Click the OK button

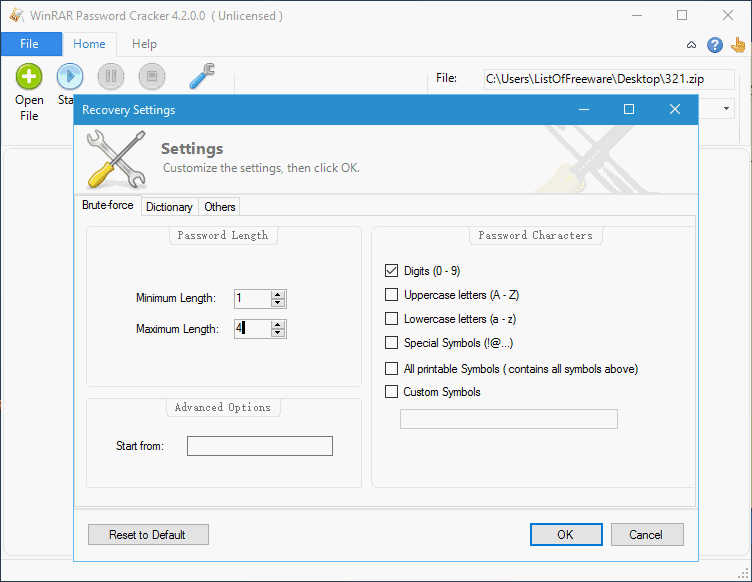566,535
